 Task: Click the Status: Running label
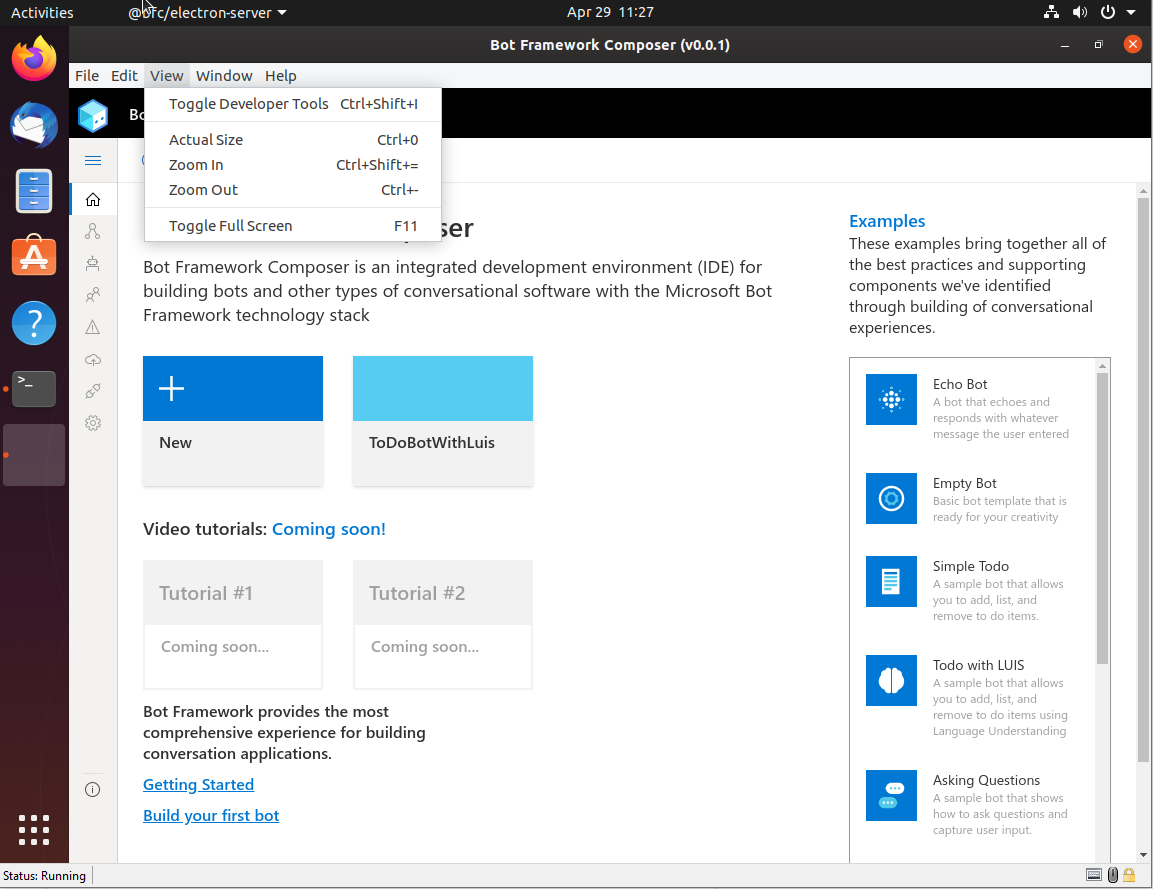tap(44, 876)
